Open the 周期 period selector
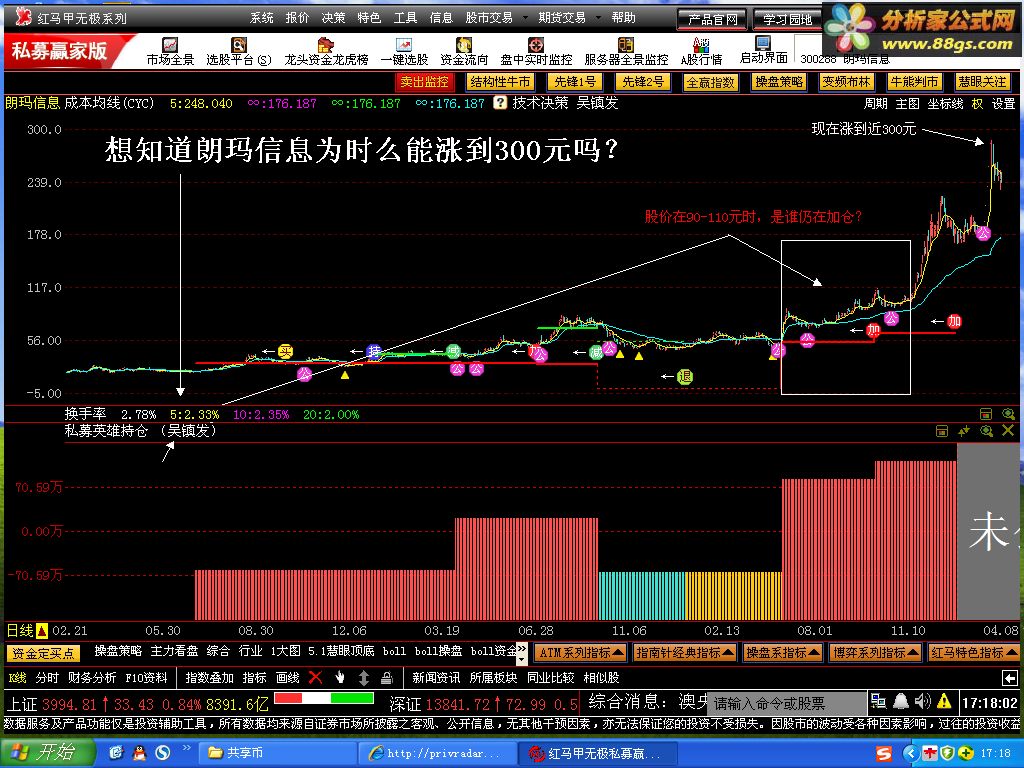The width and height of the screenshot is (1024, 768). (875, 104)
